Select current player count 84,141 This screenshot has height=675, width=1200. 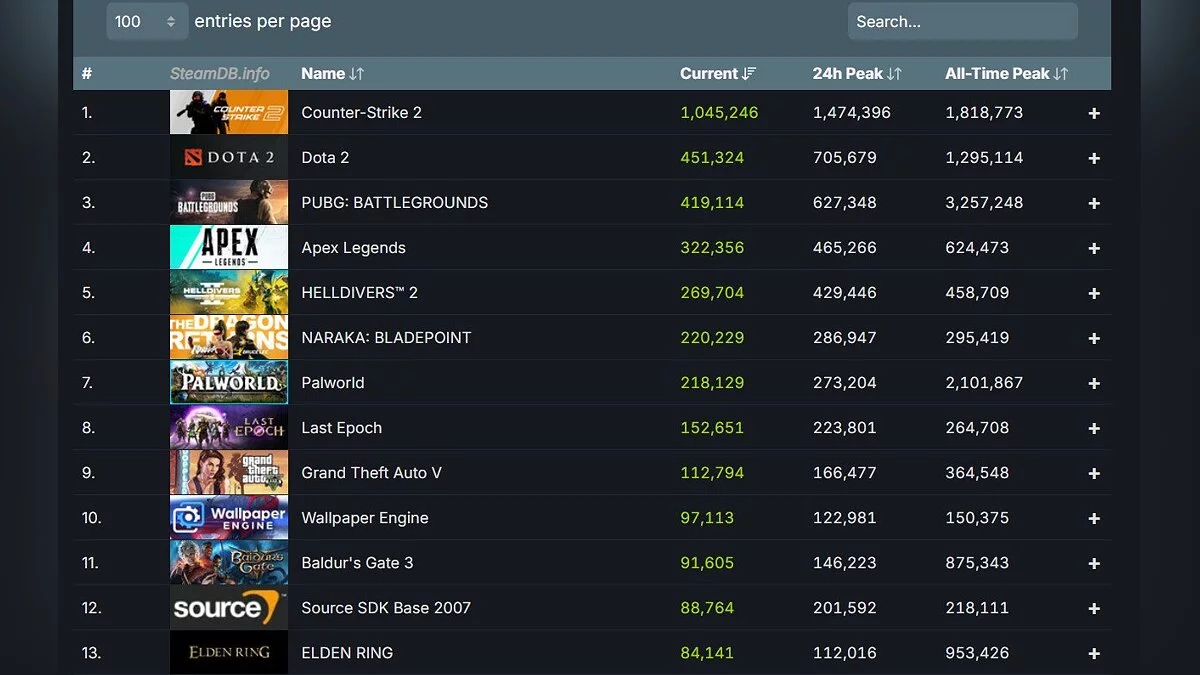click(707, 652)
